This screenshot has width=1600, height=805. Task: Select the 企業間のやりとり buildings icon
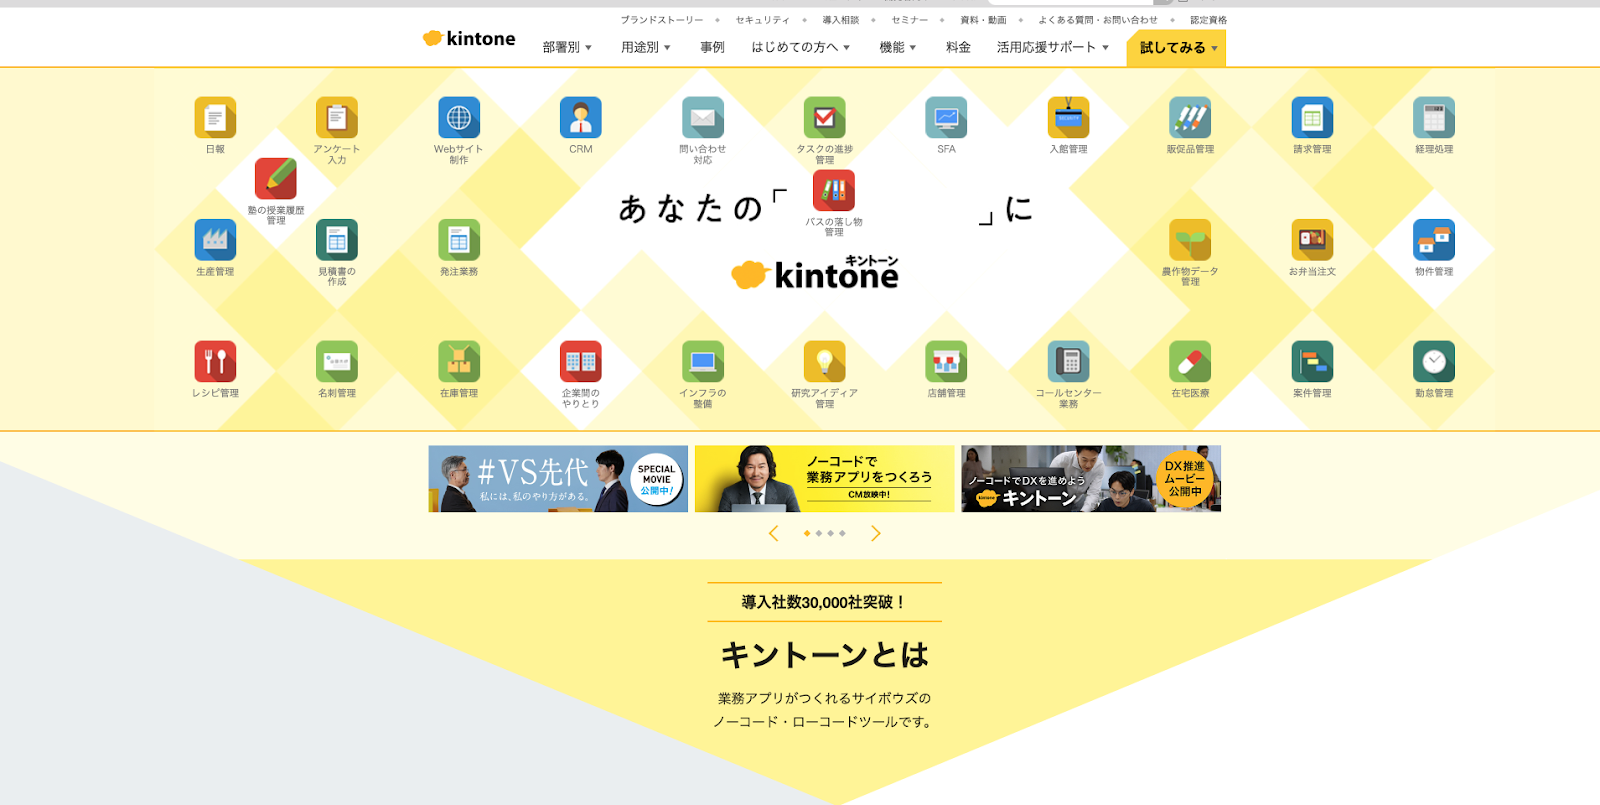tap(581, 362)
